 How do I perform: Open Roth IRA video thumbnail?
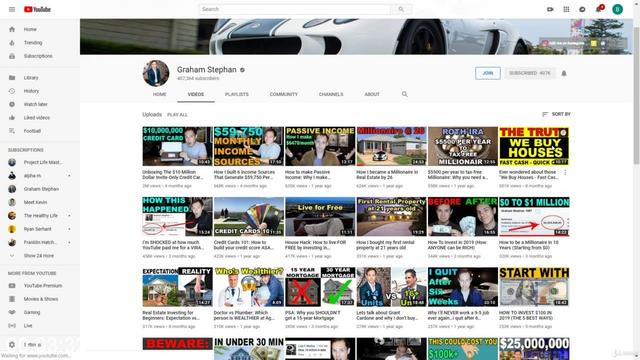point(462,146)
